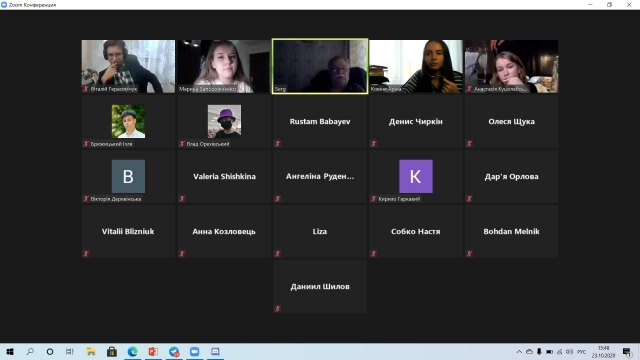Click muted mic icon on Олеся Щука tile
Screen dimensions: 640x360
(x=469, y=144)
